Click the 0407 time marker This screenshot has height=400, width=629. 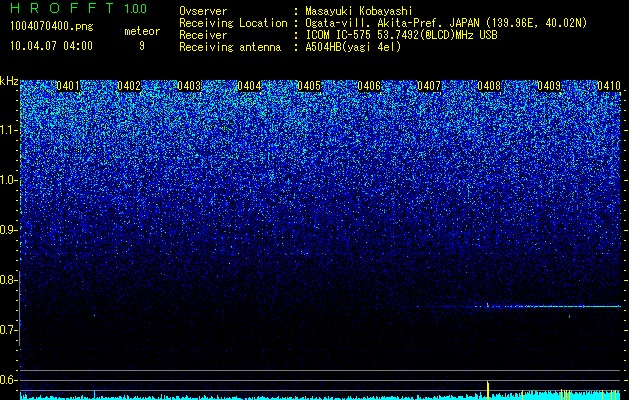429,86
